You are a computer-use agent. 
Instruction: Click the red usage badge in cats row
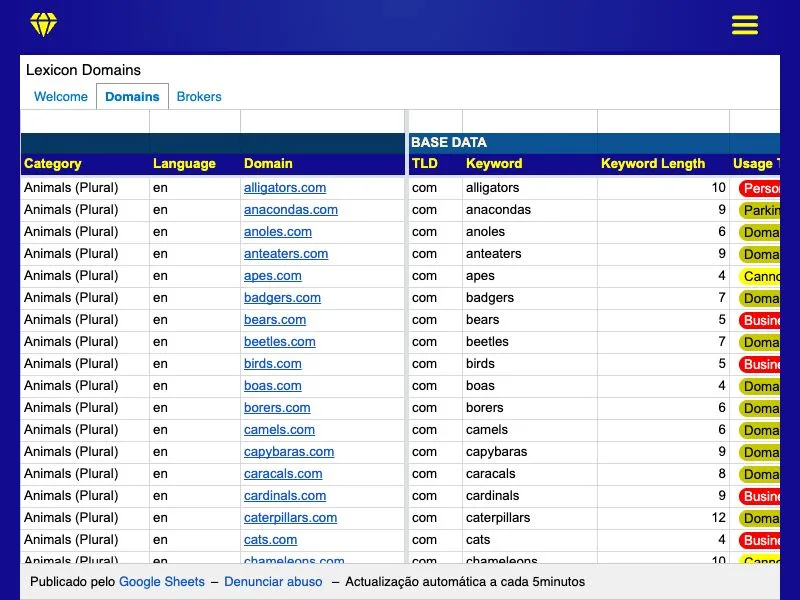[759, 540]
